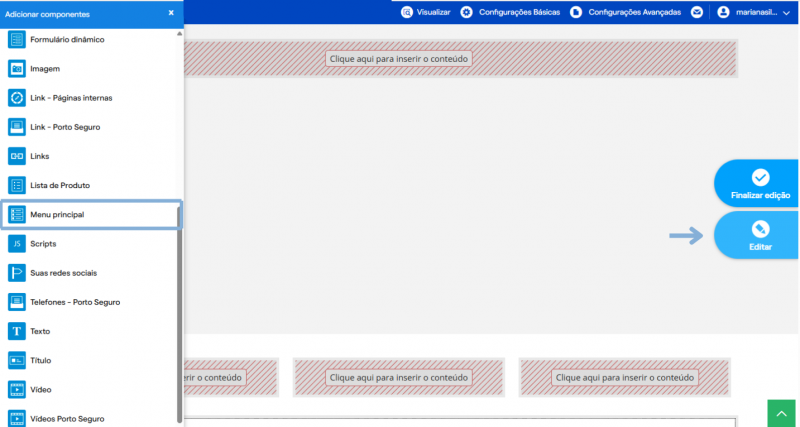Click the 'Formulário dinâmico' label

(67, 39)
